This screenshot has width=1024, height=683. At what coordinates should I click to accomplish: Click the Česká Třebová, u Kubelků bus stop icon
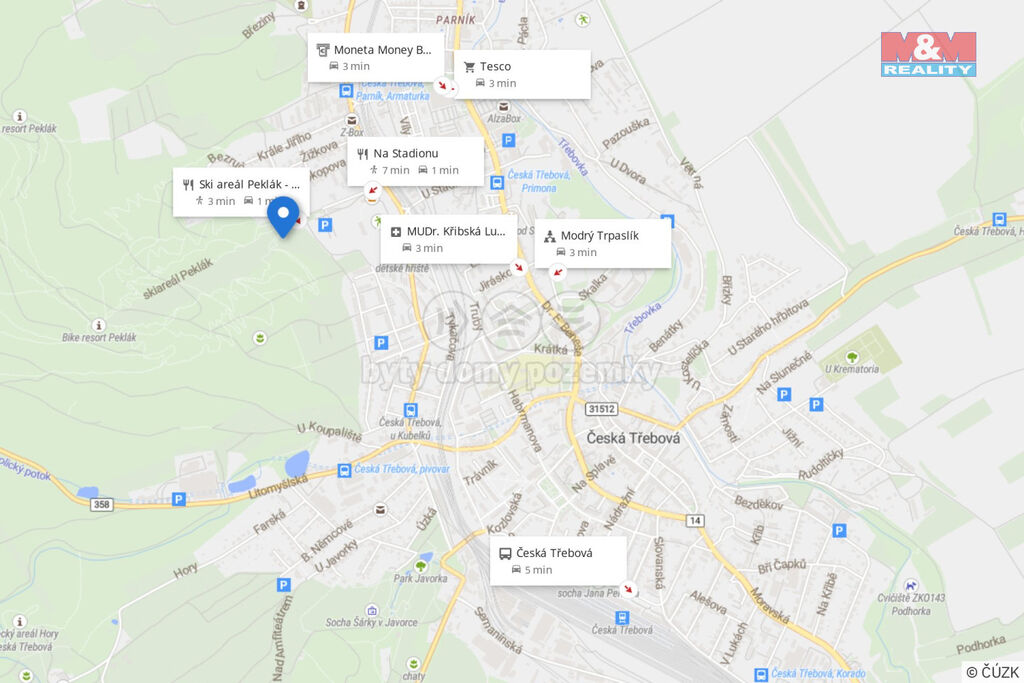(411, 410)
